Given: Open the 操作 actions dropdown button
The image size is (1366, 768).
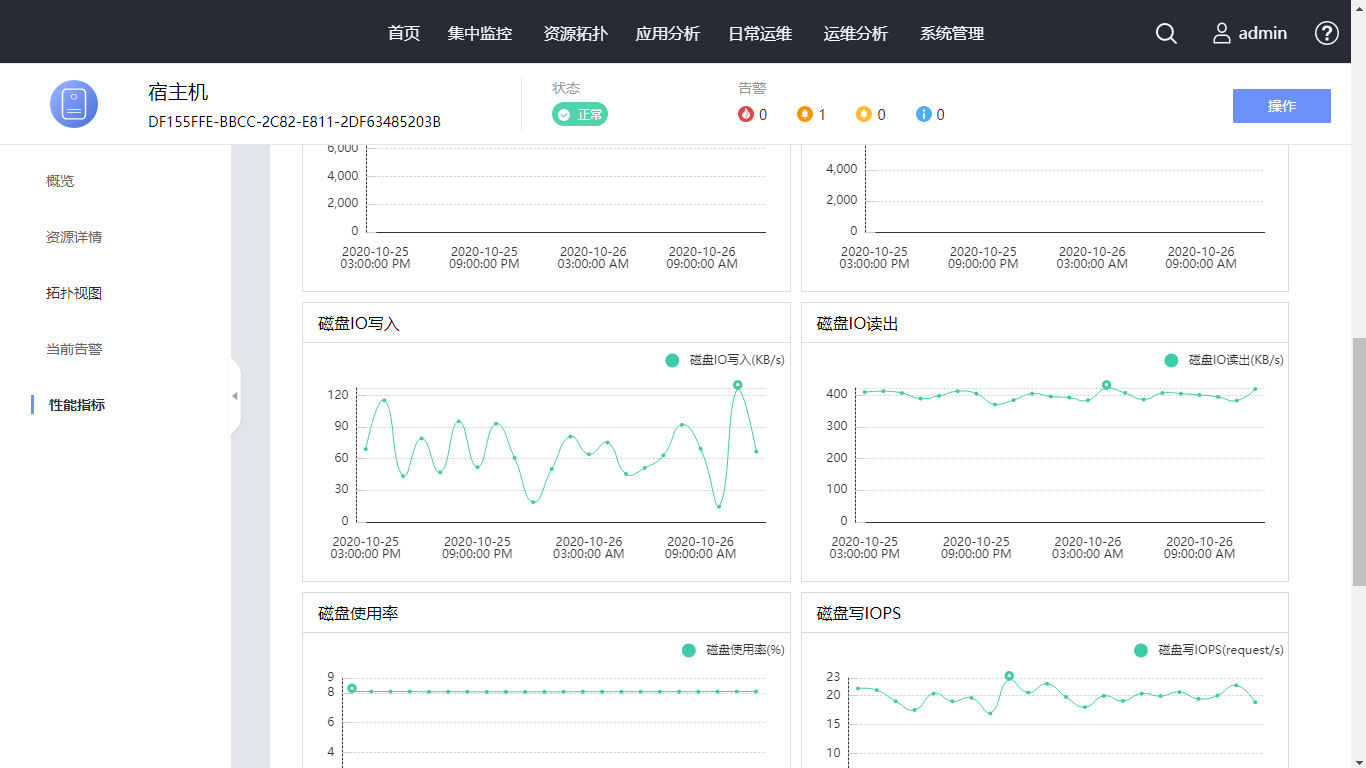Looking at the screenshot, I should (x=1281, y=106).
